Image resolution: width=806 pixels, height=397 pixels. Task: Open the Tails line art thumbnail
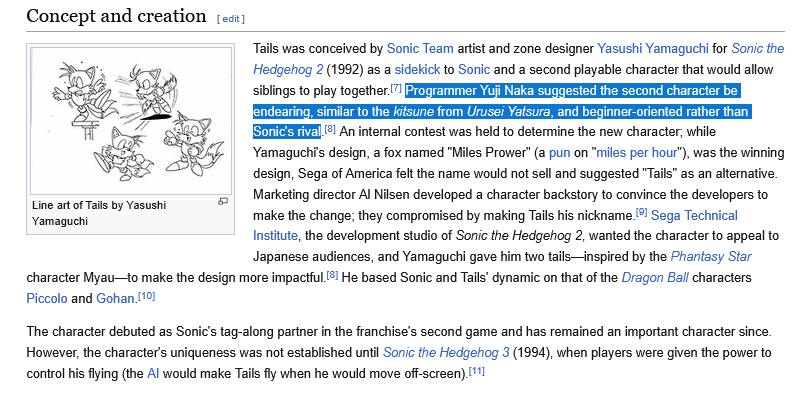click(131, 121)
